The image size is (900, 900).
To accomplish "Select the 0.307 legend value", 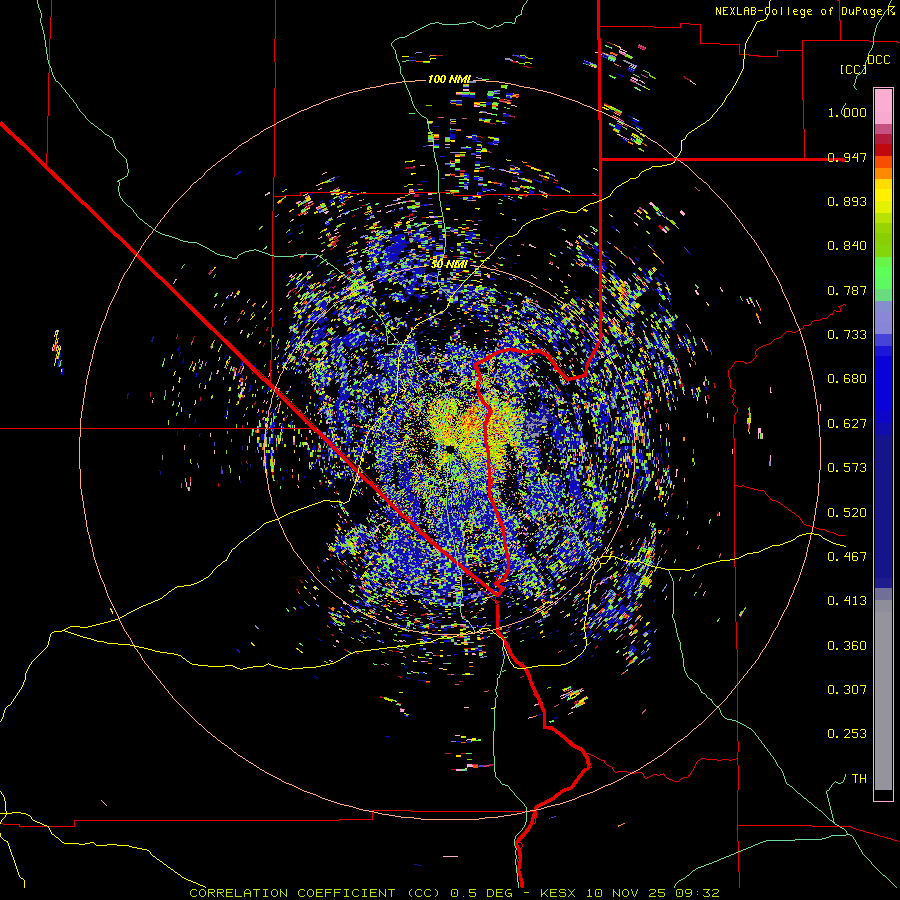I will coord(847,690).
